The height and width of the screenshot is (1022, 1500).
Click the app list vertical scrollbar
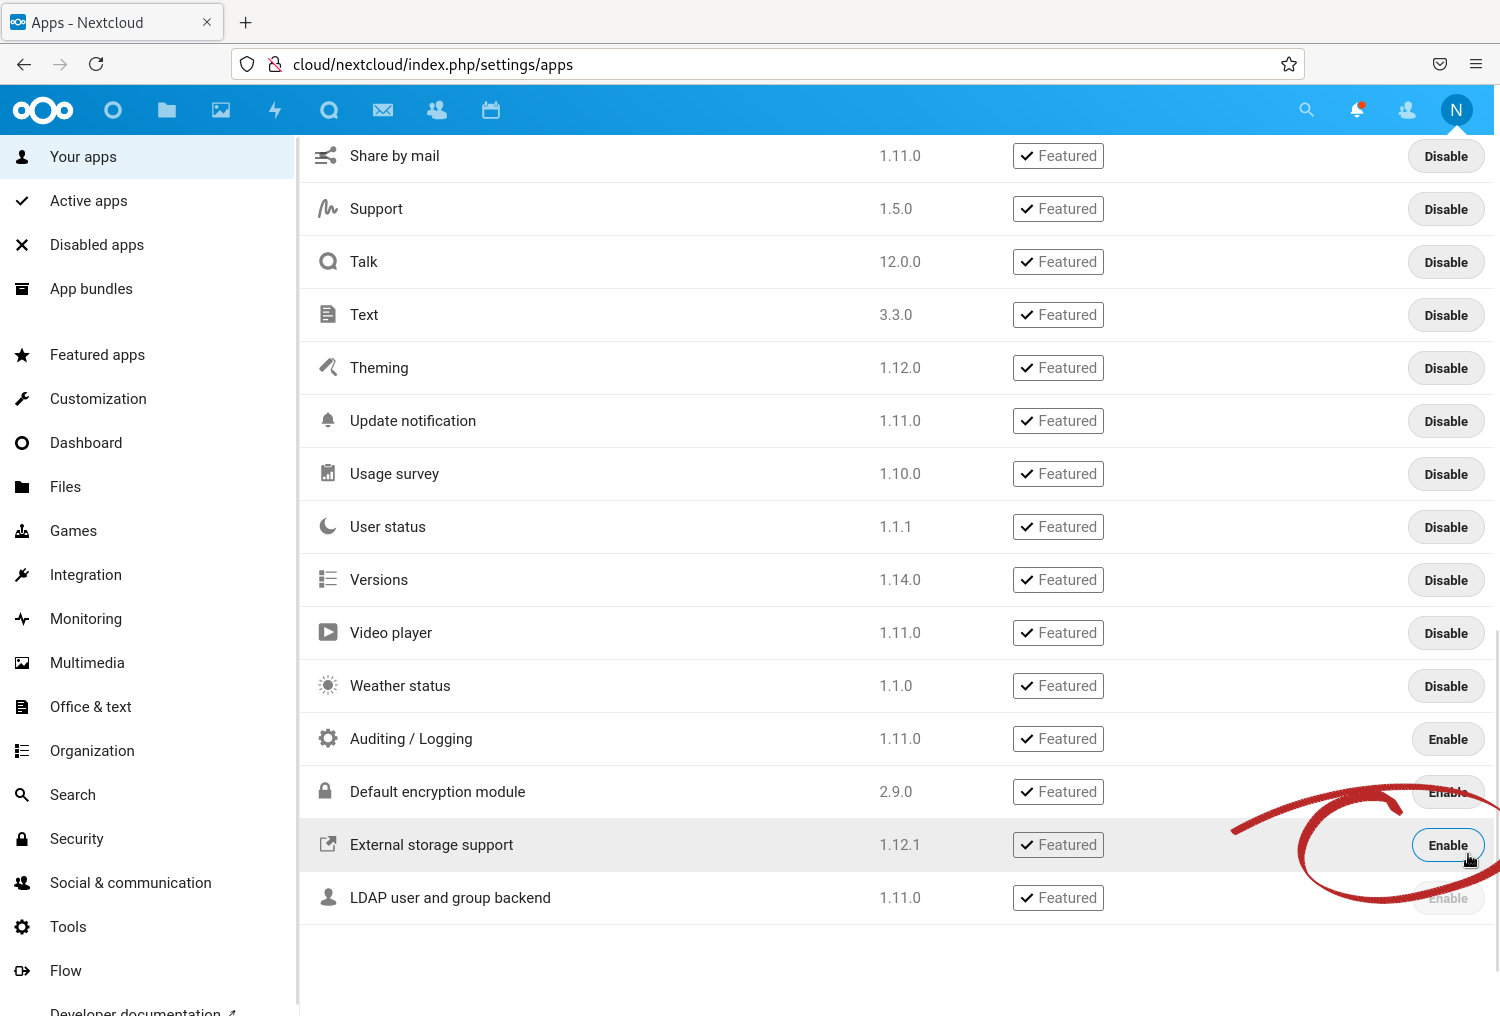click(1496, 800)
